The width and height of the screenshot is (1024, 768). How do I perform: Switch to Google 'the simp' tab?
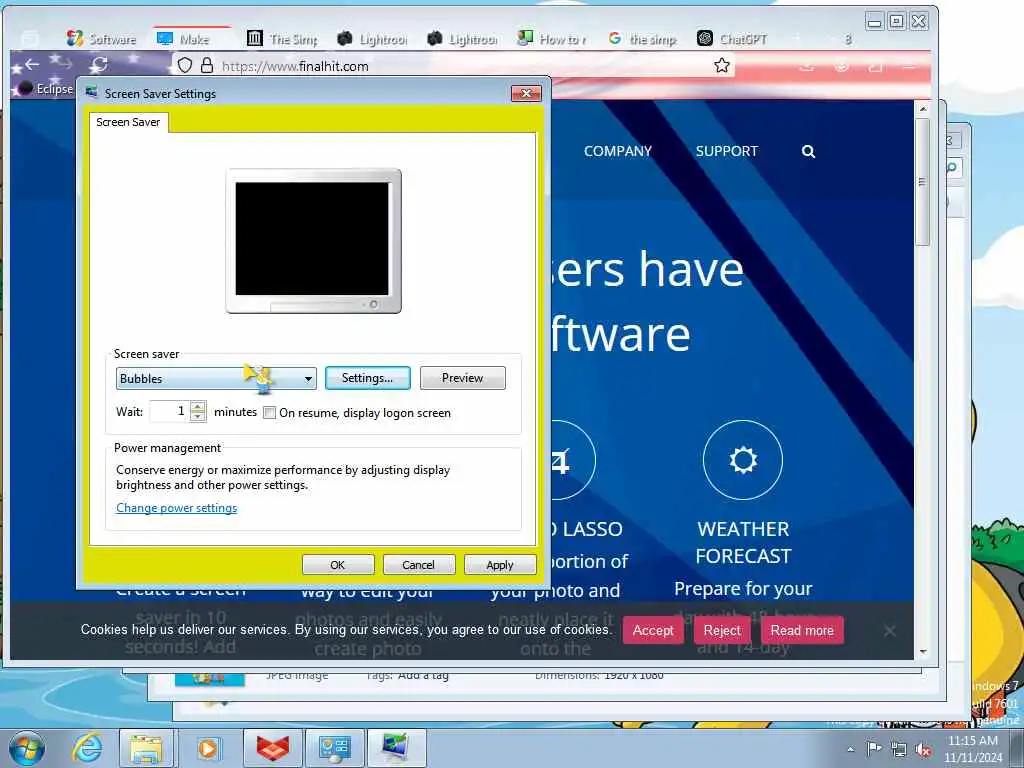642,39
